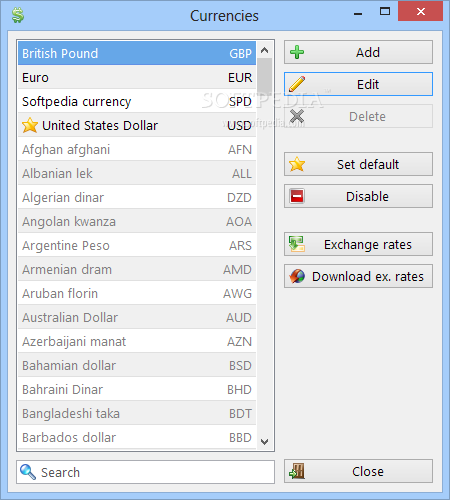Click the grey X Delete icon
Screen dimensions: 450x500
(297, 116)
